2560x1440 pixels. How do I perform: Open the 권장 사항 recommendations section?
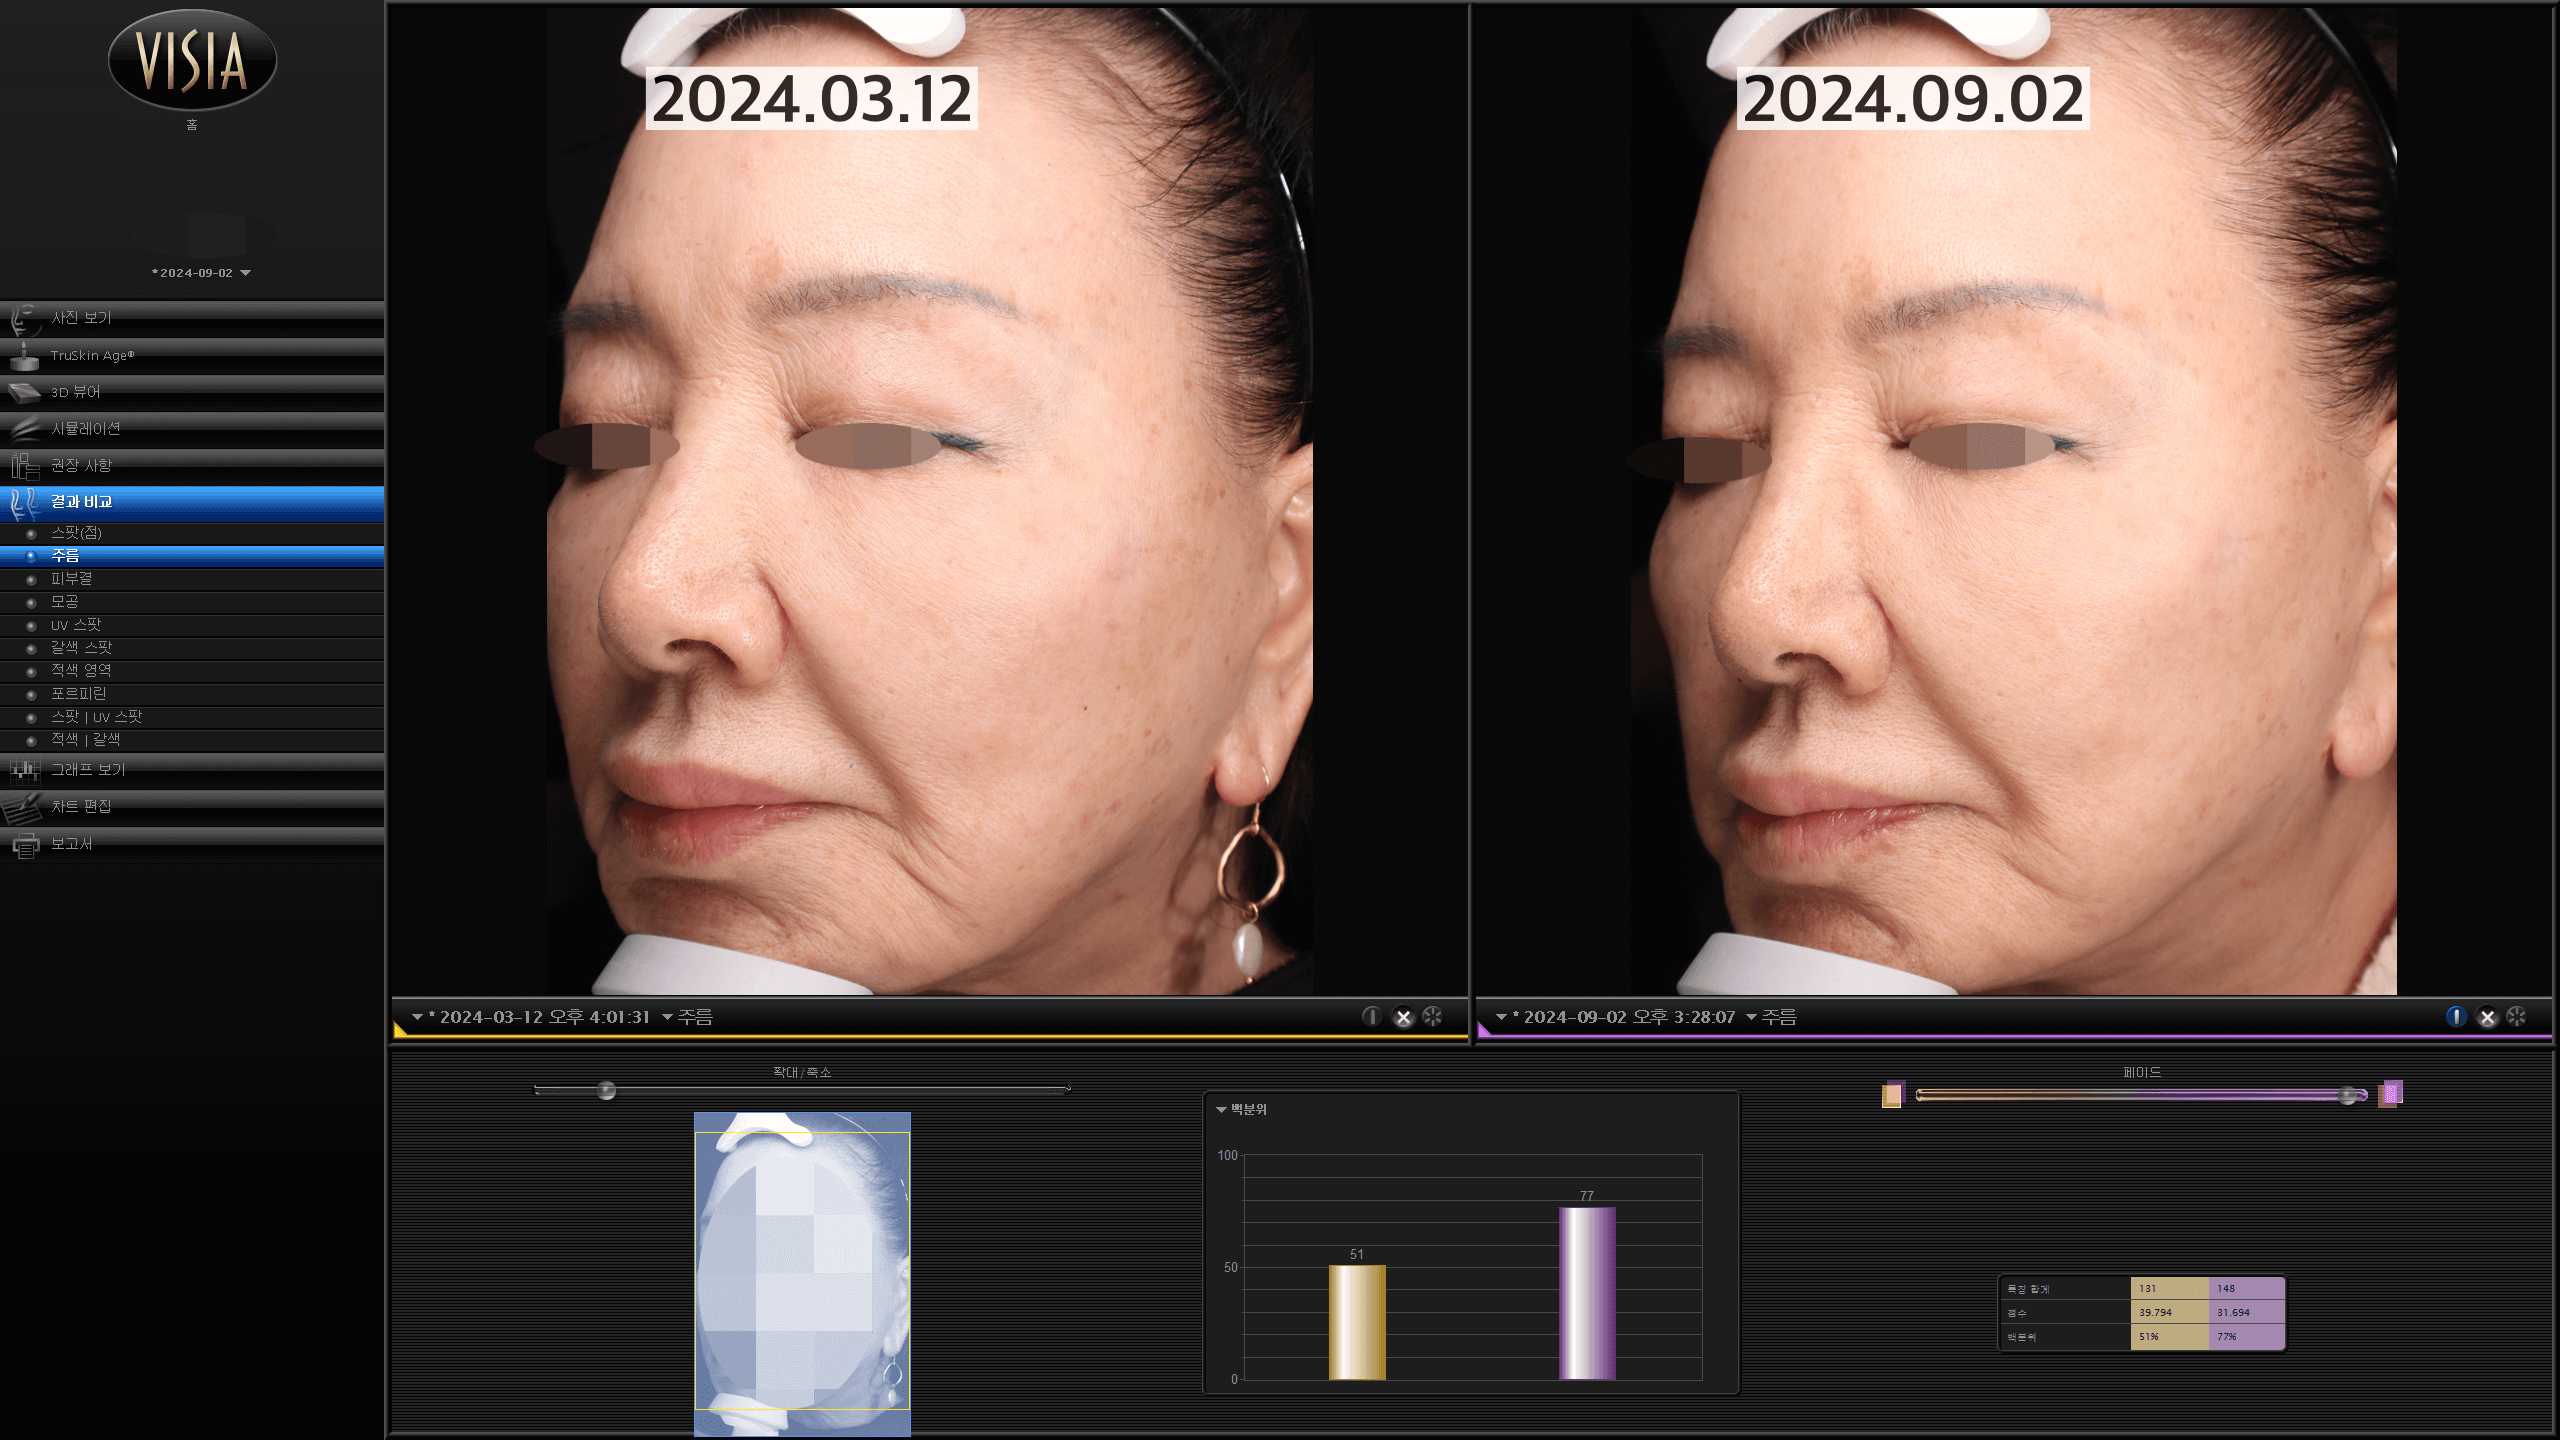(192, 466)
